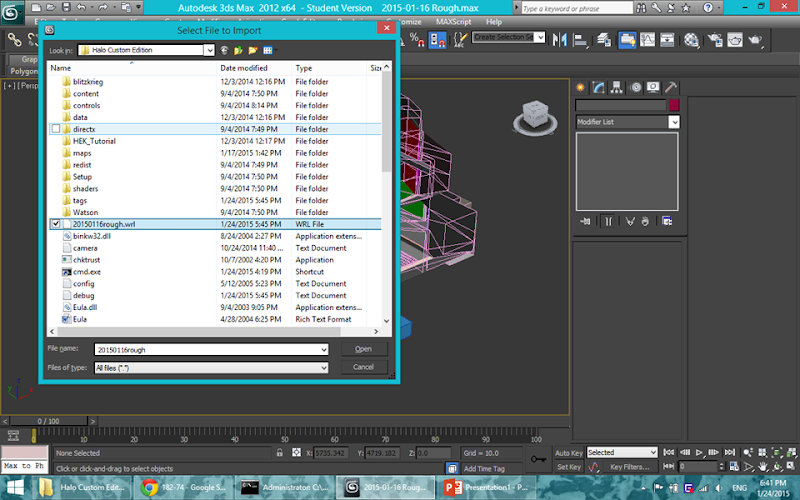Click the object name field in Modify panel
The height and width of the screenshot is (500, 800).
click(x=620, y=105)
